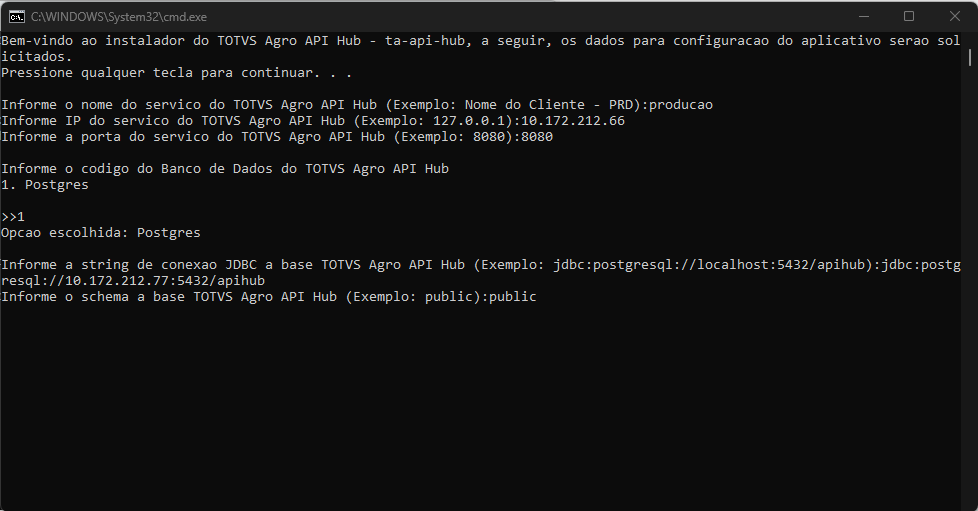Screen dimensions: 978x511
Task: Click the wrapped JDBC text ending in 5432/apihub
Action: (133, 281)
